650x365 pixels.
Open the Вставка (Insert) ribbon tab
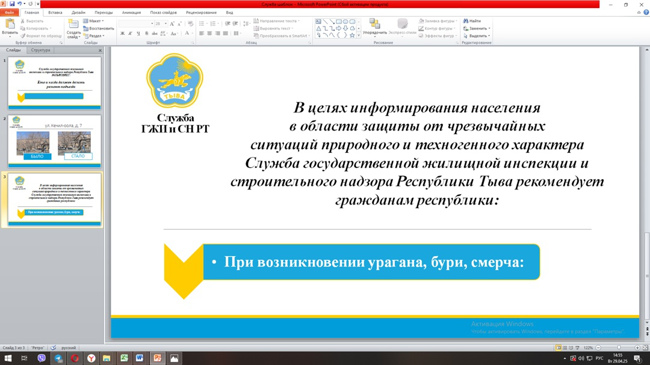pyautogui.click(x=55, y=12)
